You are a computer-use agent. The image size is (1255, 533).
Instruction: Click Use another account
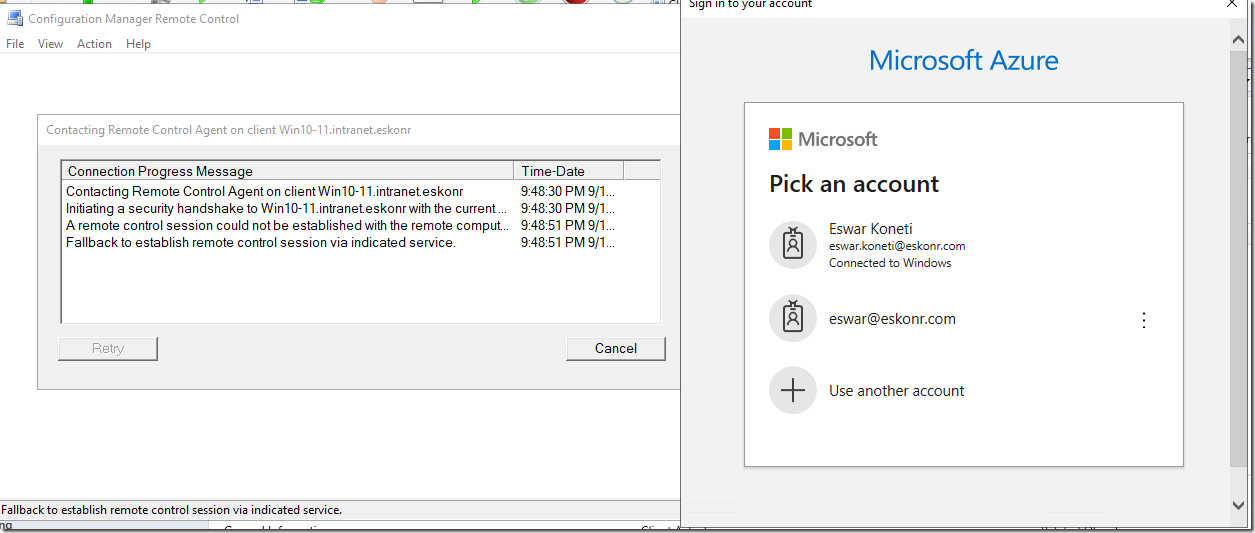pyautogui.click(x=964, y=391)
